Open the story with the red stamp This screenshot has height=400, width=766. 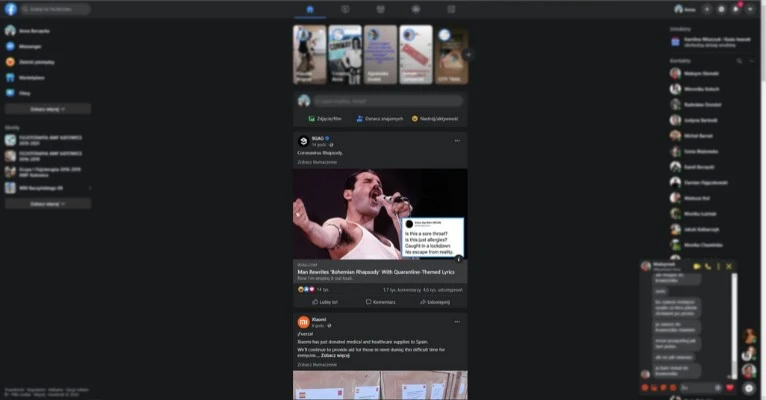416,55
